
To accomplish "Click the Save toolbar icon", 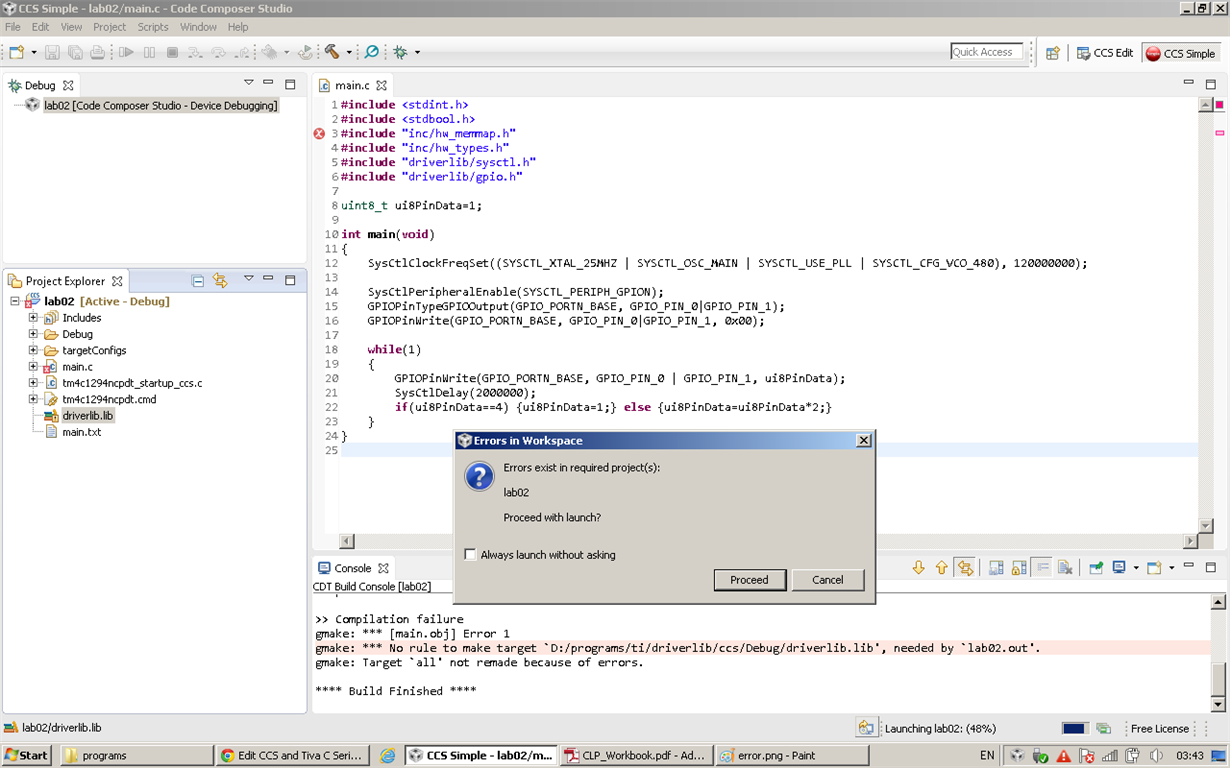I will tap(52, 52).
